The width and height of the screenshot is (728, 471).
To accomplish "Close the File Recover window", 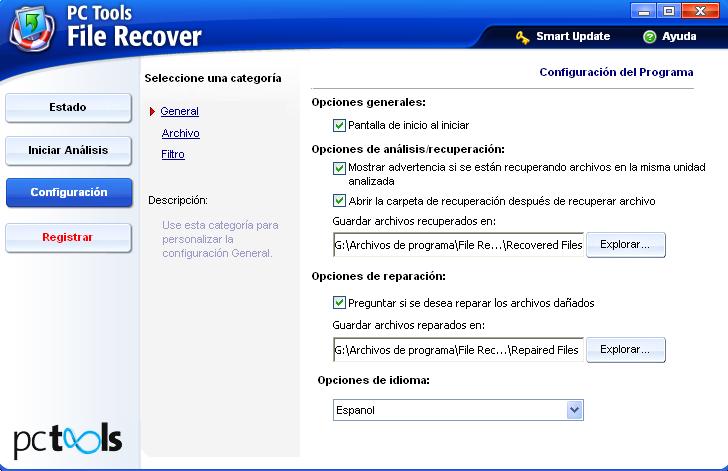I will pos(700,11).
